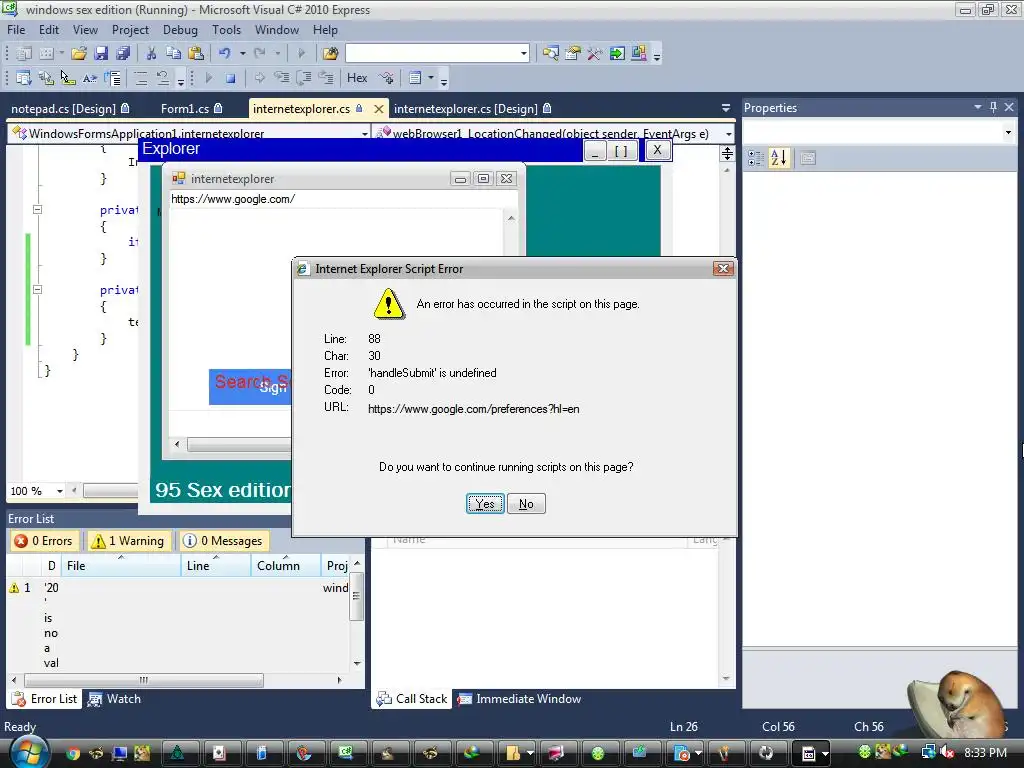Open the document tabs list dropdown
The image size is (1024, 768).
[726, 108]
